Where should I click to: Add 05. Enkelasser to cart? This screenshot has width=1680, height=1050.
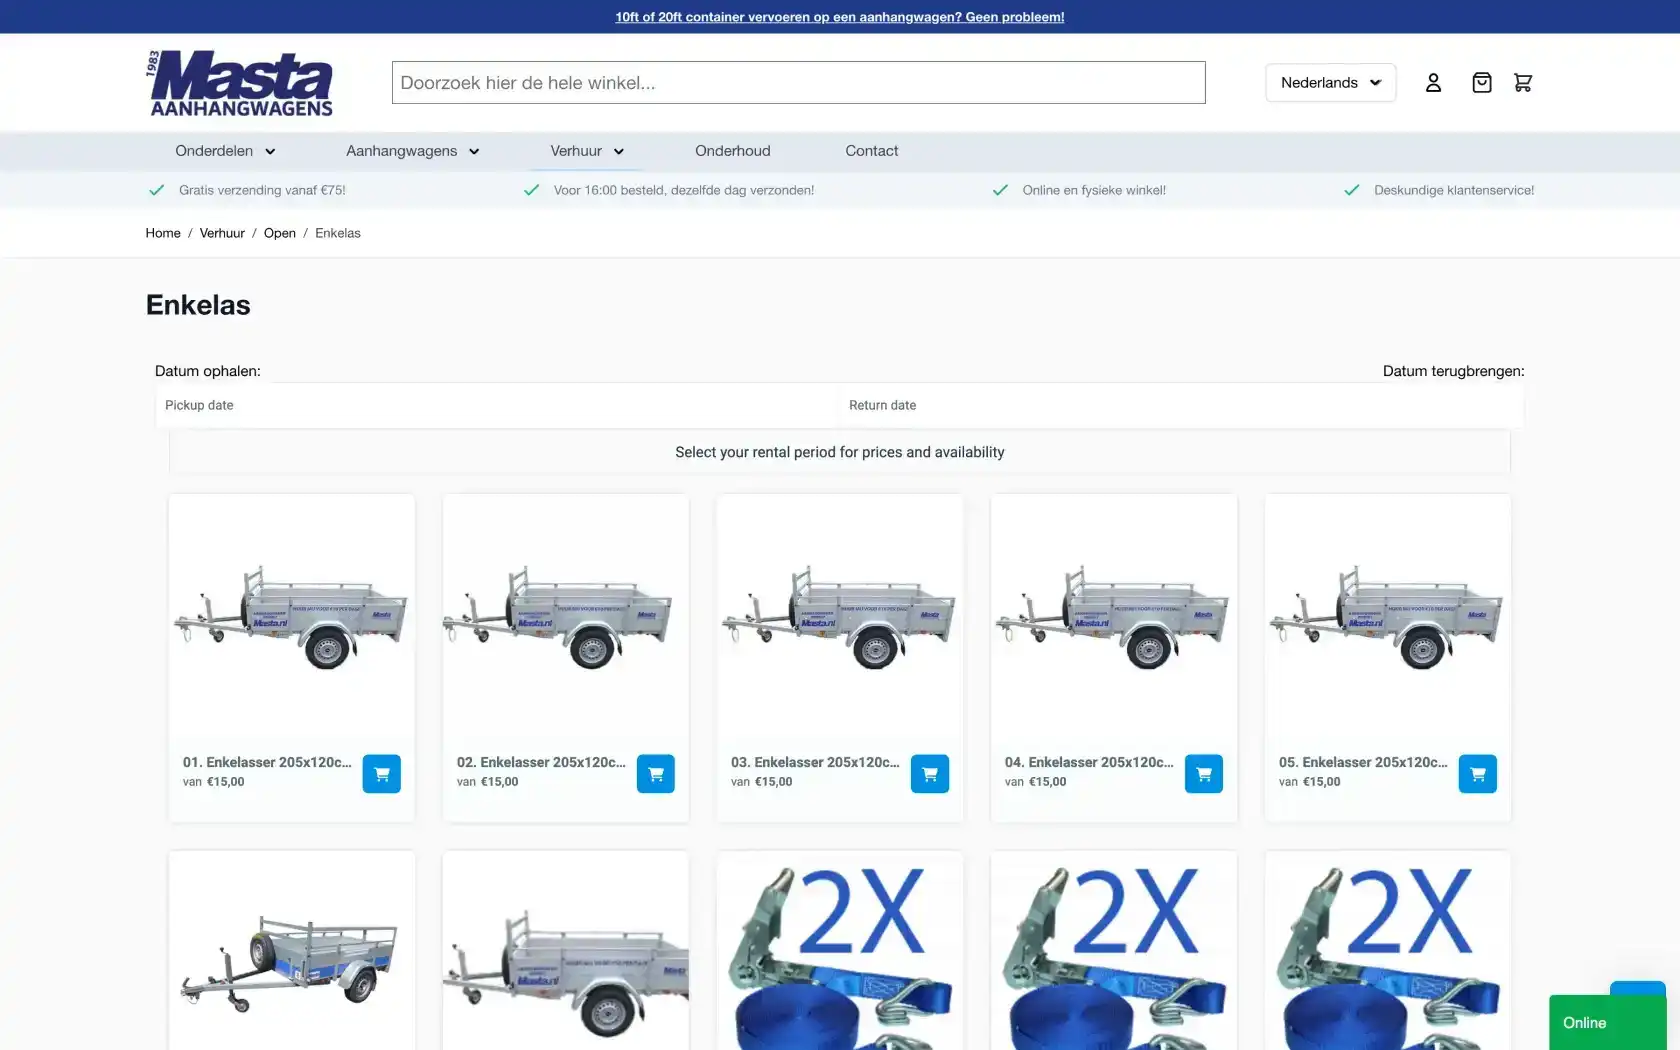[1477, 774]
